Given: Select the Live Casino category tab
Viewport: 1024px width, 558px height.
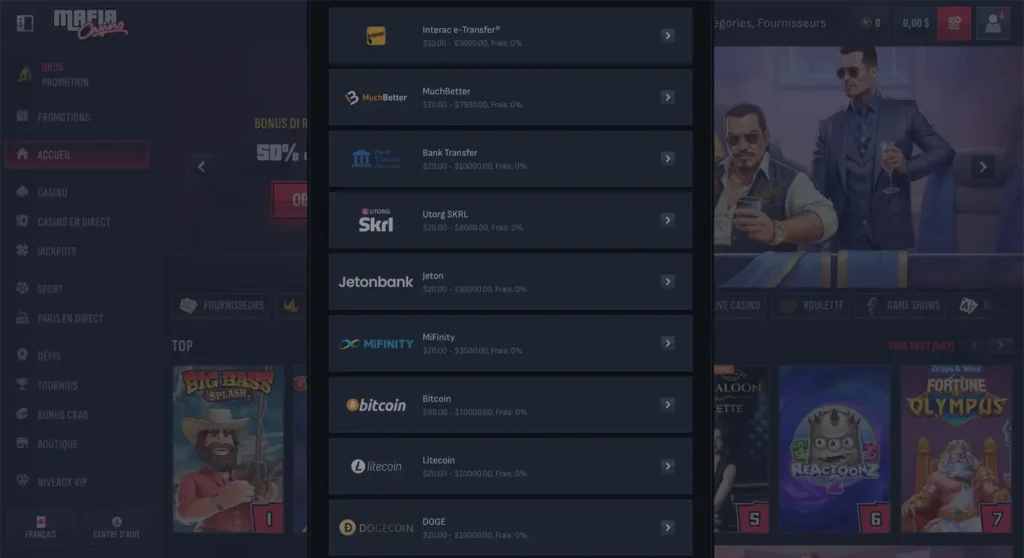Looking at the screenshot, I should (738, 305).
